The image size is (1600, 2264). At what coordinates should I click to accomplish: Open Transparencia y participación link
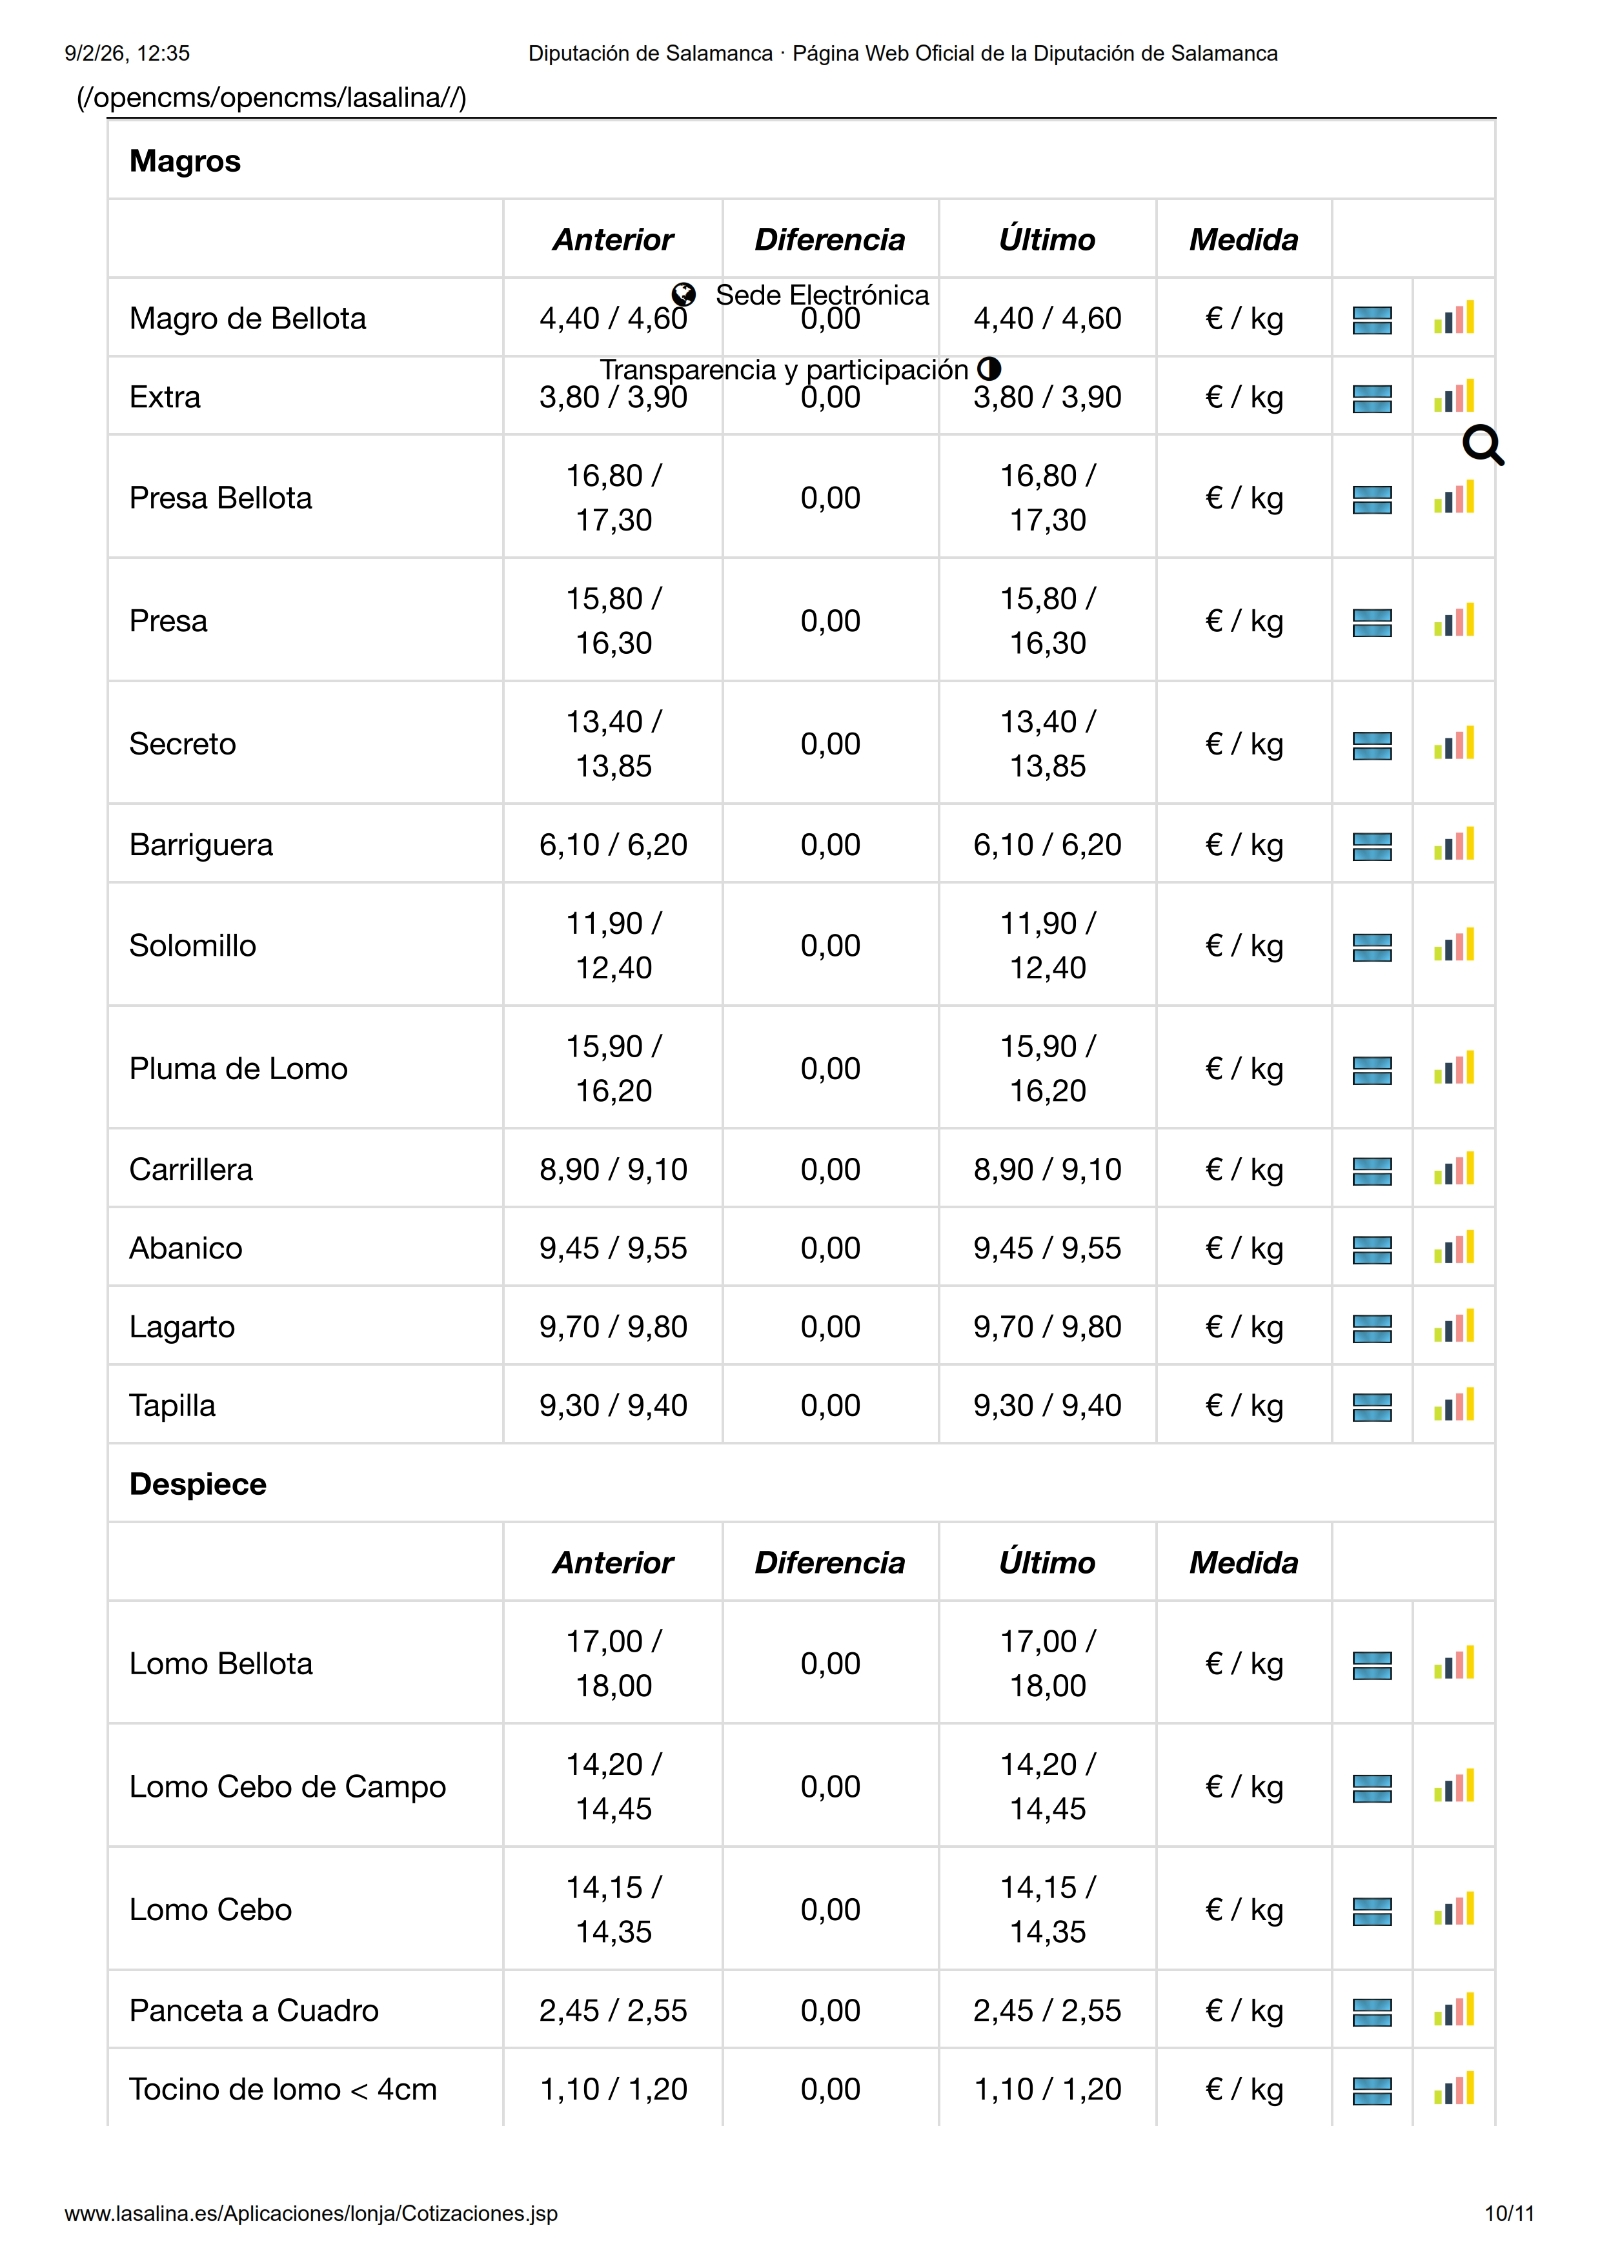click(x=784, y=369)
